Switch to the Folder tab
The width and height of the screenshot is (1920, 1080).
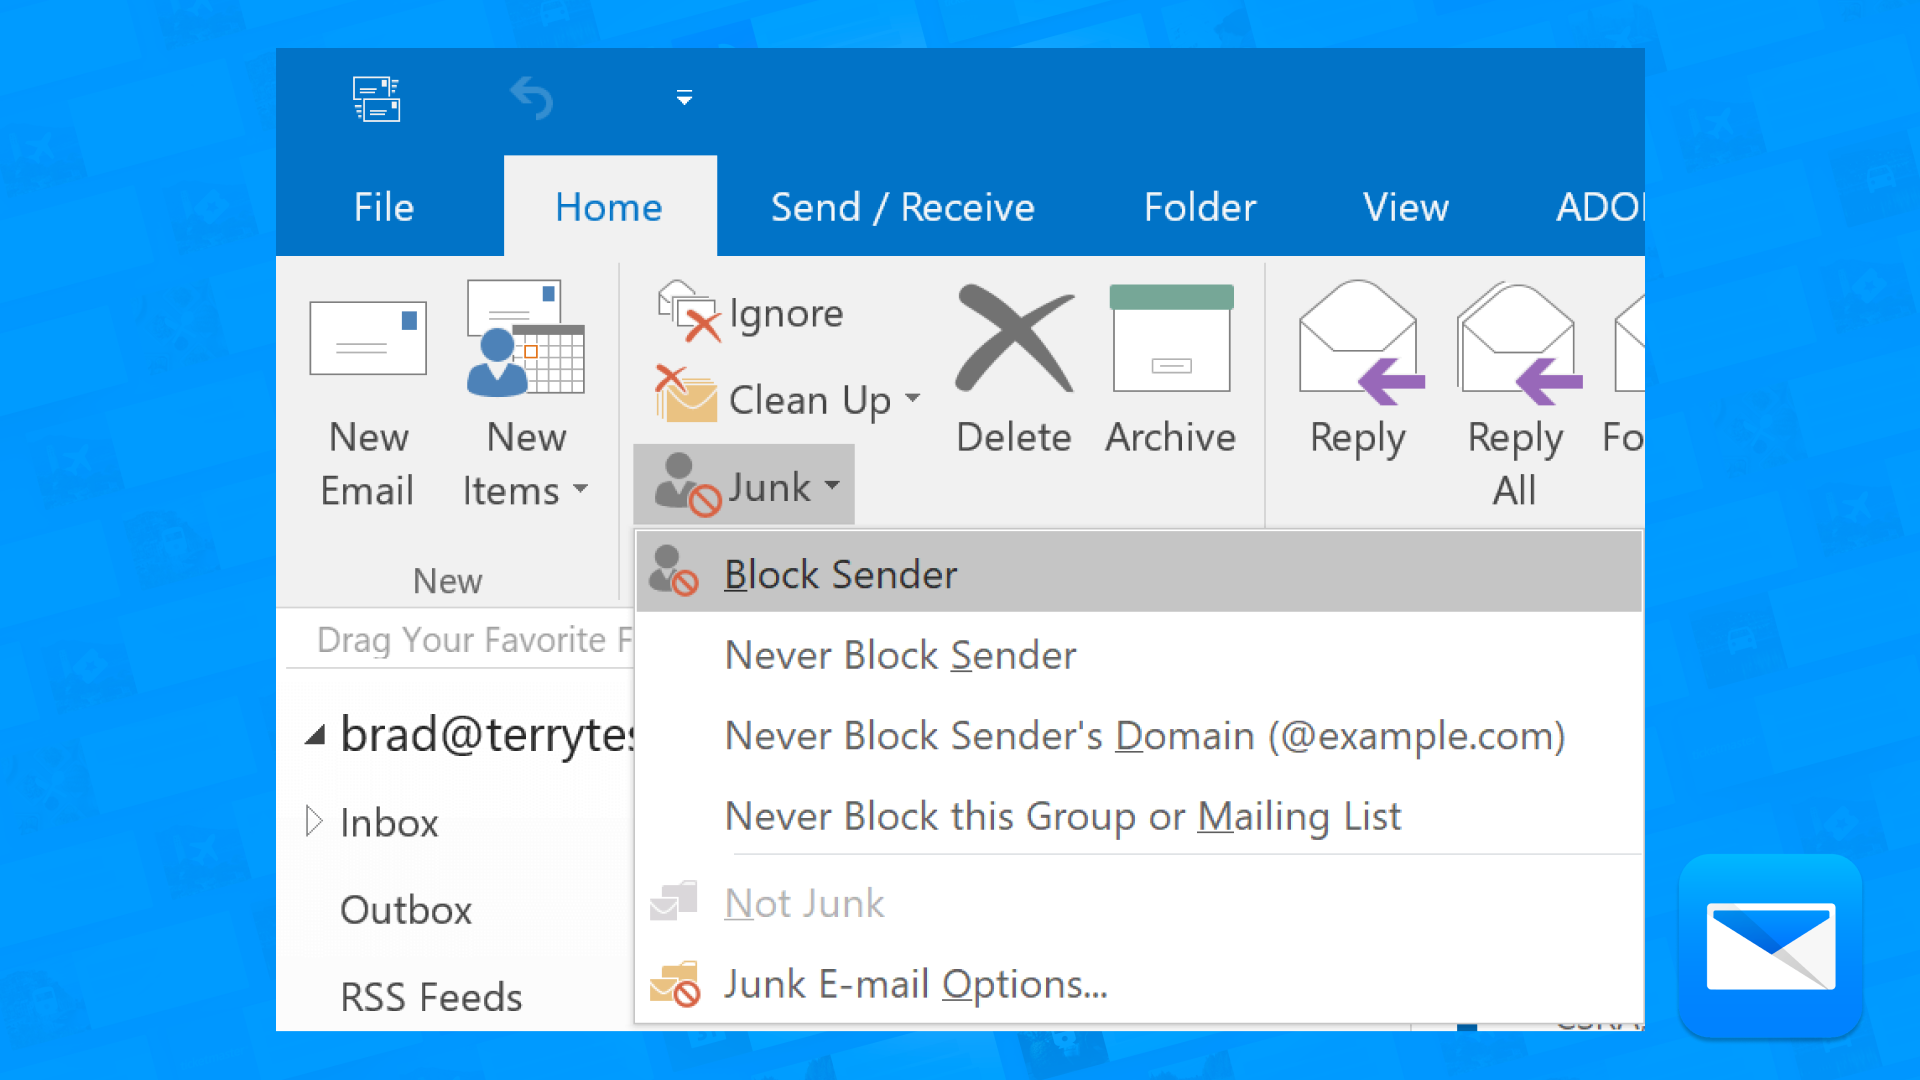click(1199, 207)
